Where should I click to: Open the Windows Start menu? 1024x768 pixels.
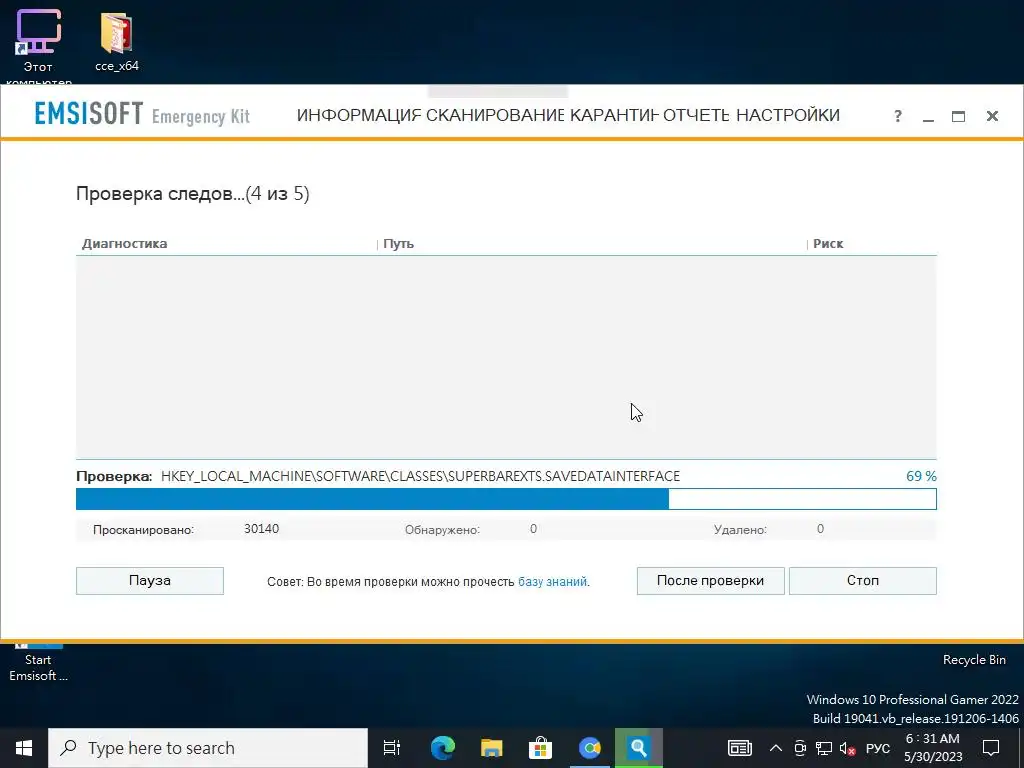click(x=24, y=748)
